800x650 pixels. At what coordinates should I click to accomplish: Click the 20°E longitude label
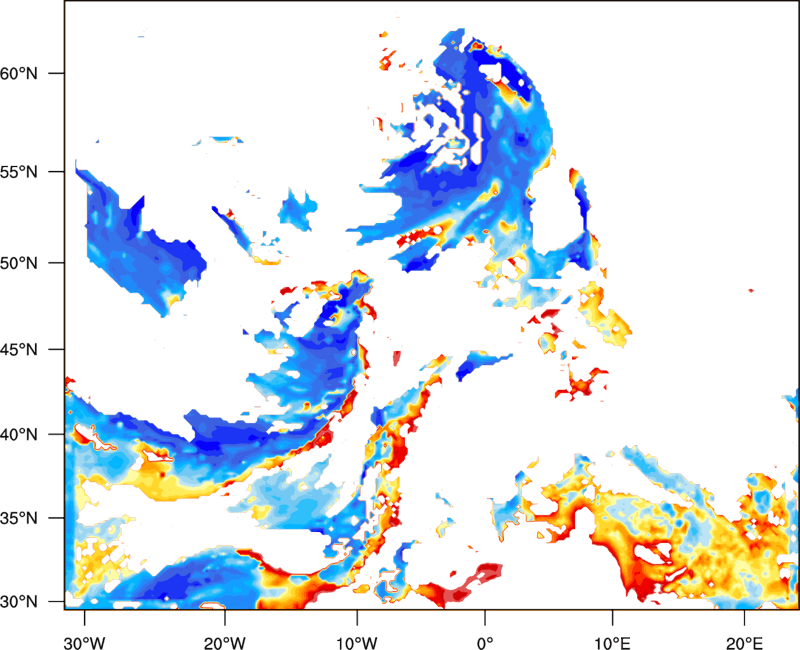coord(744,642)
